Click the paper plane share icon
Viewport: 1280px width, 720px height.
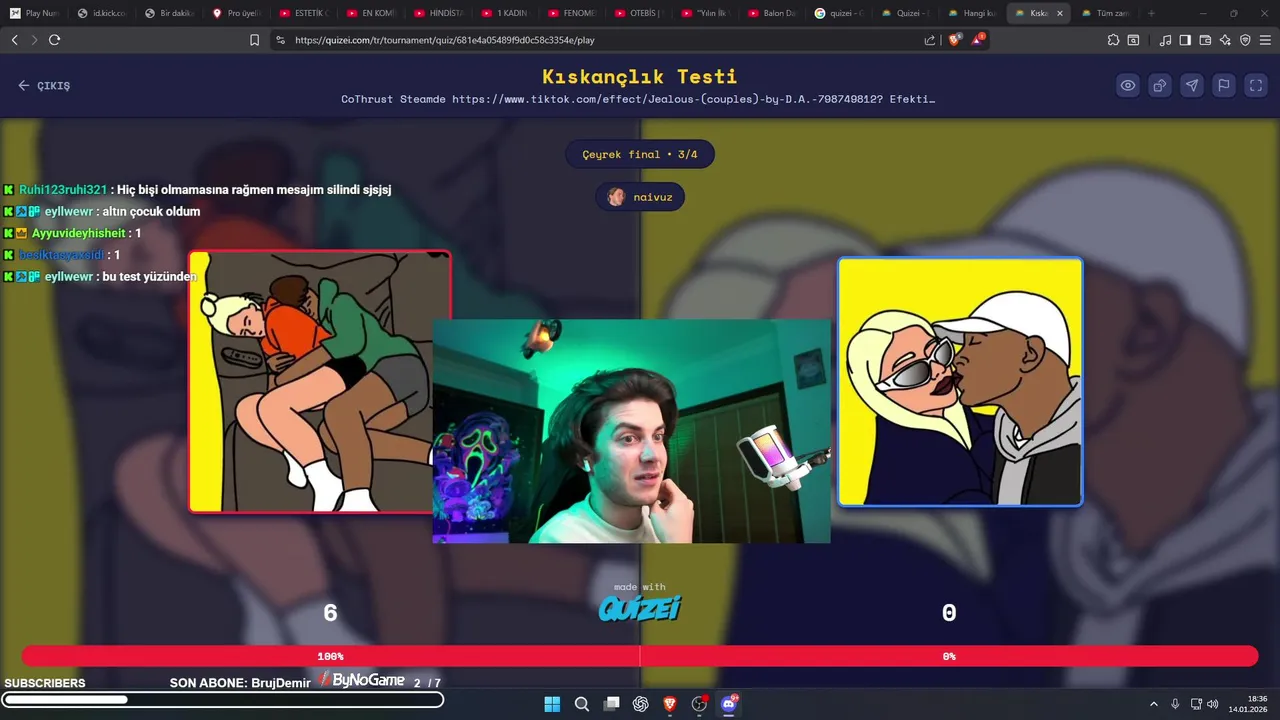(x=1192, y=85)
